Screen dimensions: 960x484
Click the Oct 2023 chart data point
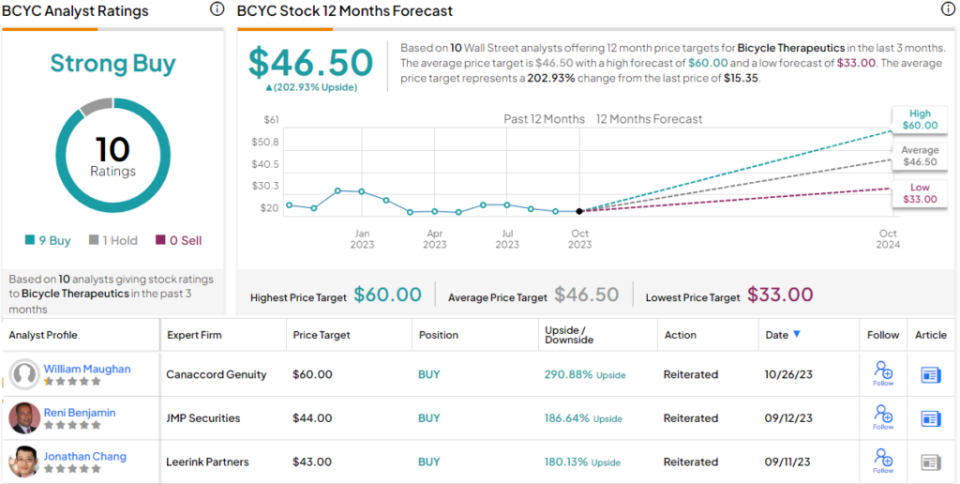580,211
